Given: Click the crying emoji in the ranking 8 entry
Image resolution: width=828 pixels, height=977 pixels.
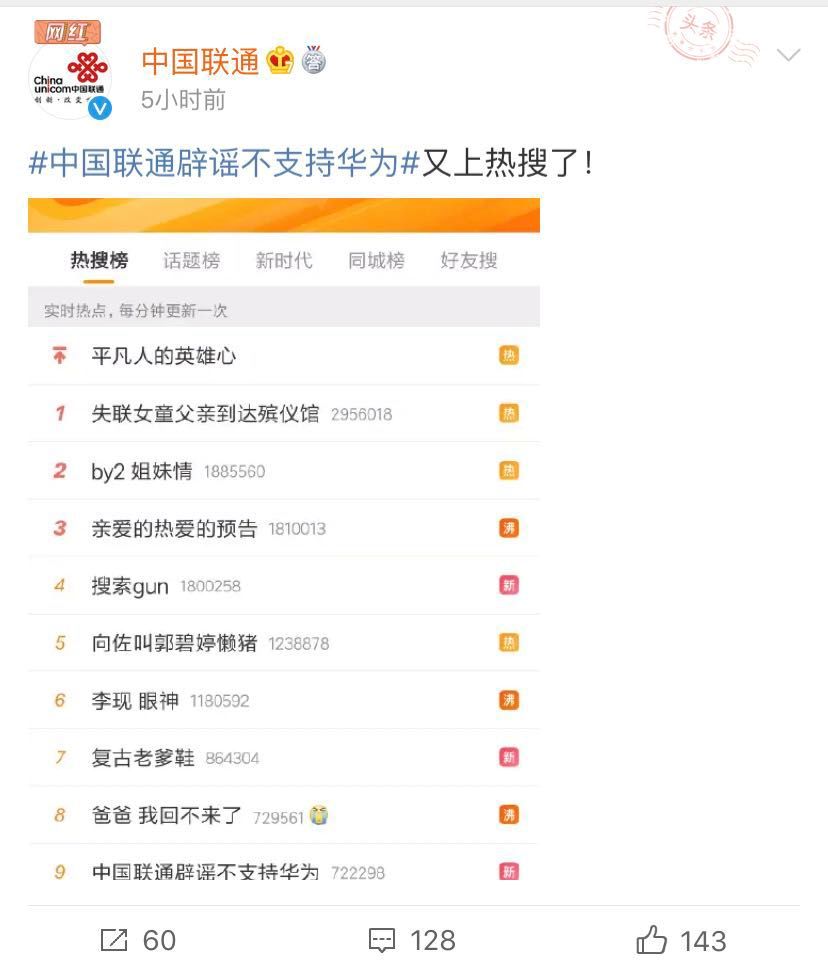Looking at the screenshot, I should (x=318, y=815).
